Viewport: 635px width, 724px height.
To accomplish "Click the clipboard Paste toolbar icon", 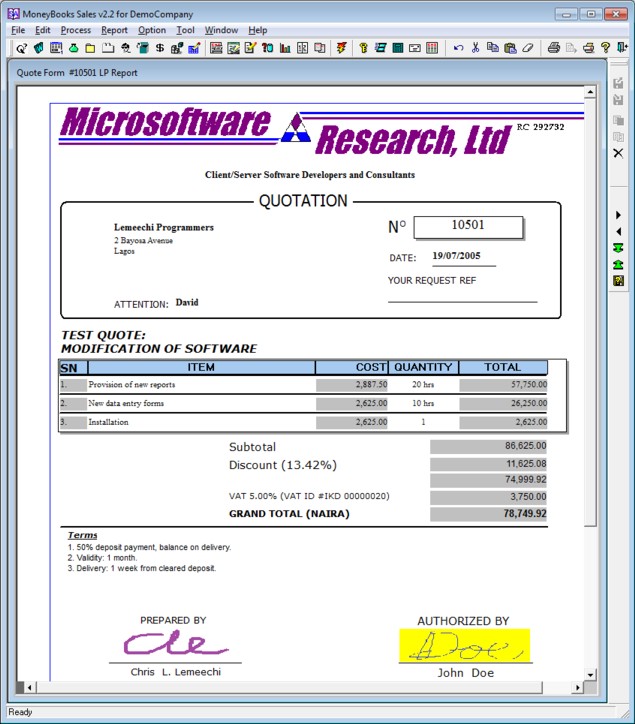I will point(510,48).
